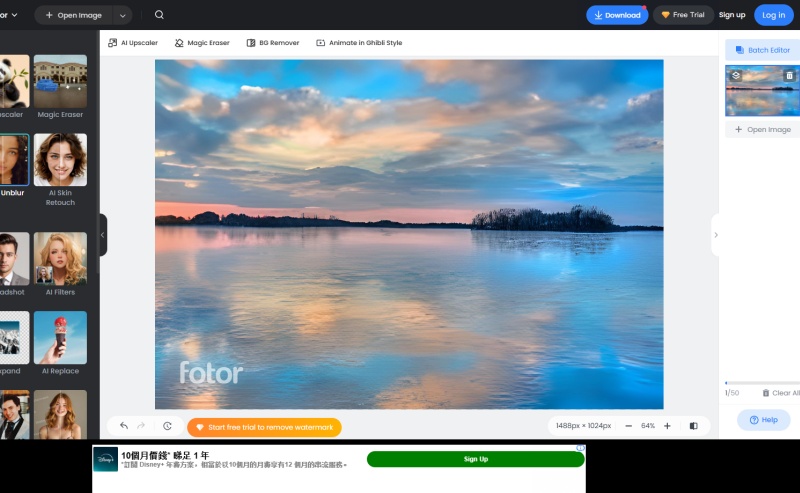The image size is (800, 493).
Task: Open the AI Filters tool
Action: tap(60, 259)
